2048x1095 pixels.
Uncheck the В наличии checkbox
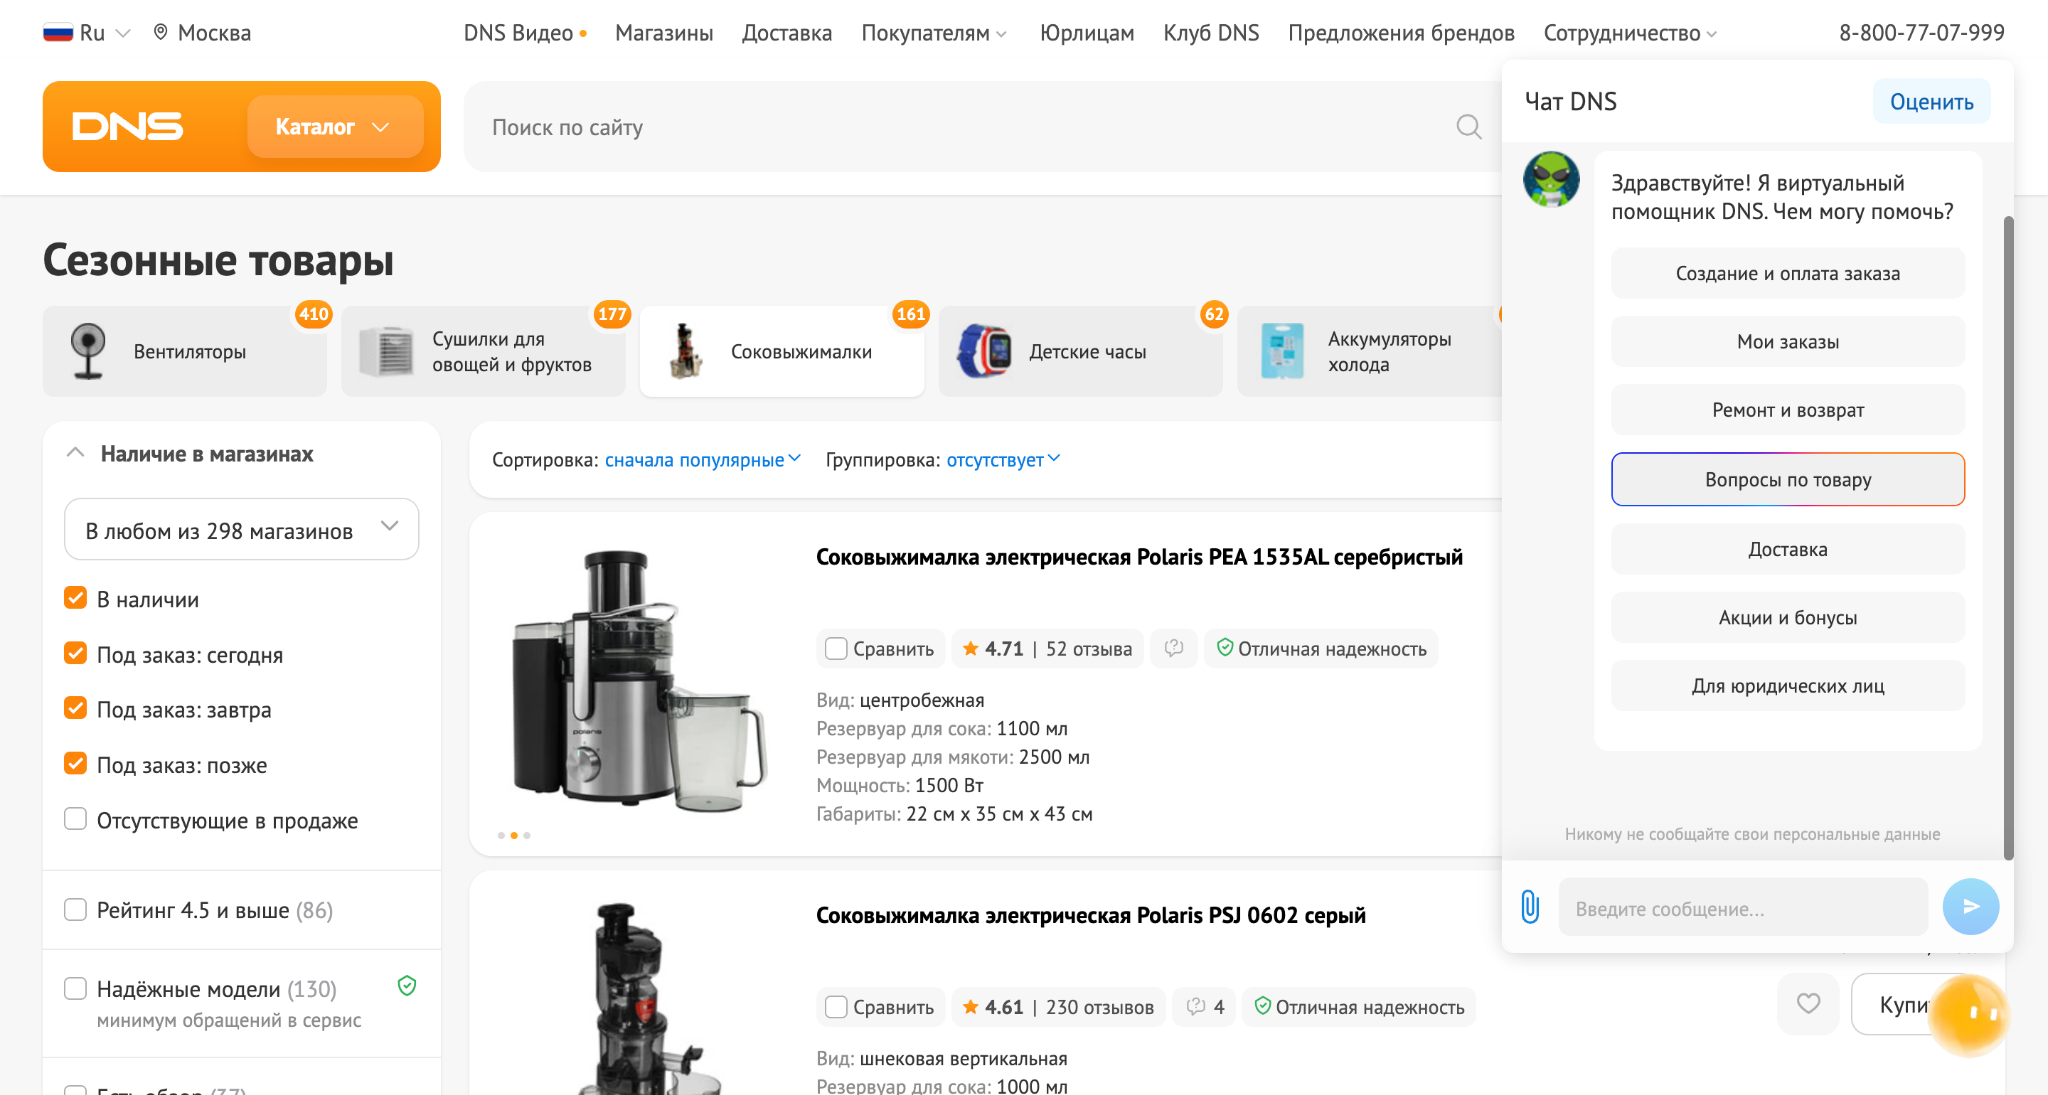pos(75,598)
